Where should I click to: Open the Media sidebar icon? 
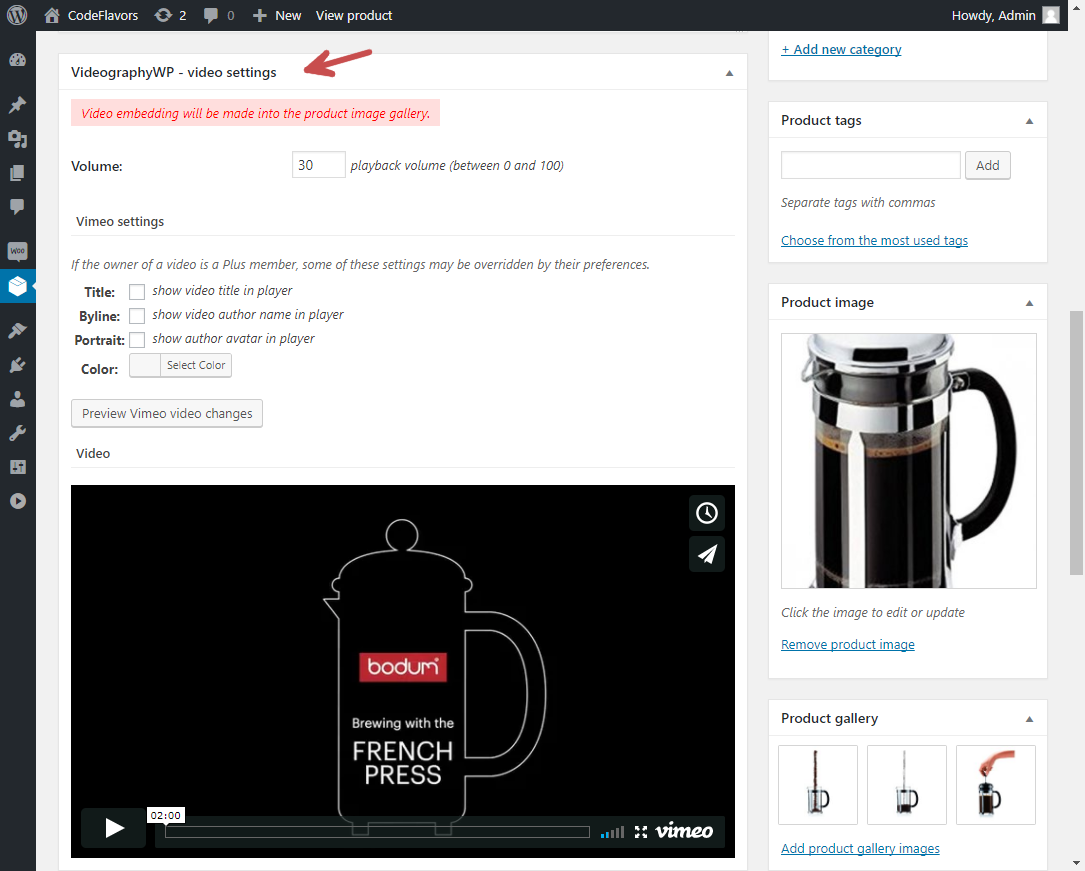(17, 139)
